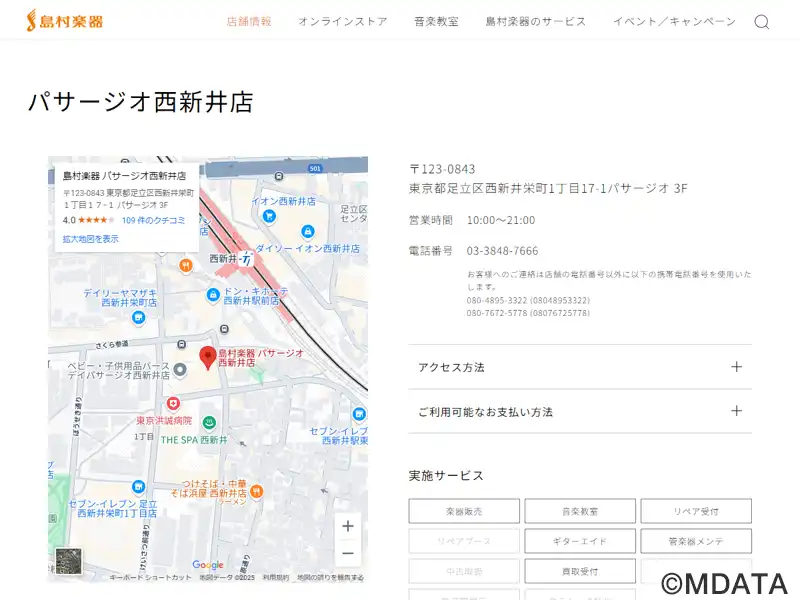800x600 pixels.
Task: Click the リペア受付 service button
Action: coord(696,511)
